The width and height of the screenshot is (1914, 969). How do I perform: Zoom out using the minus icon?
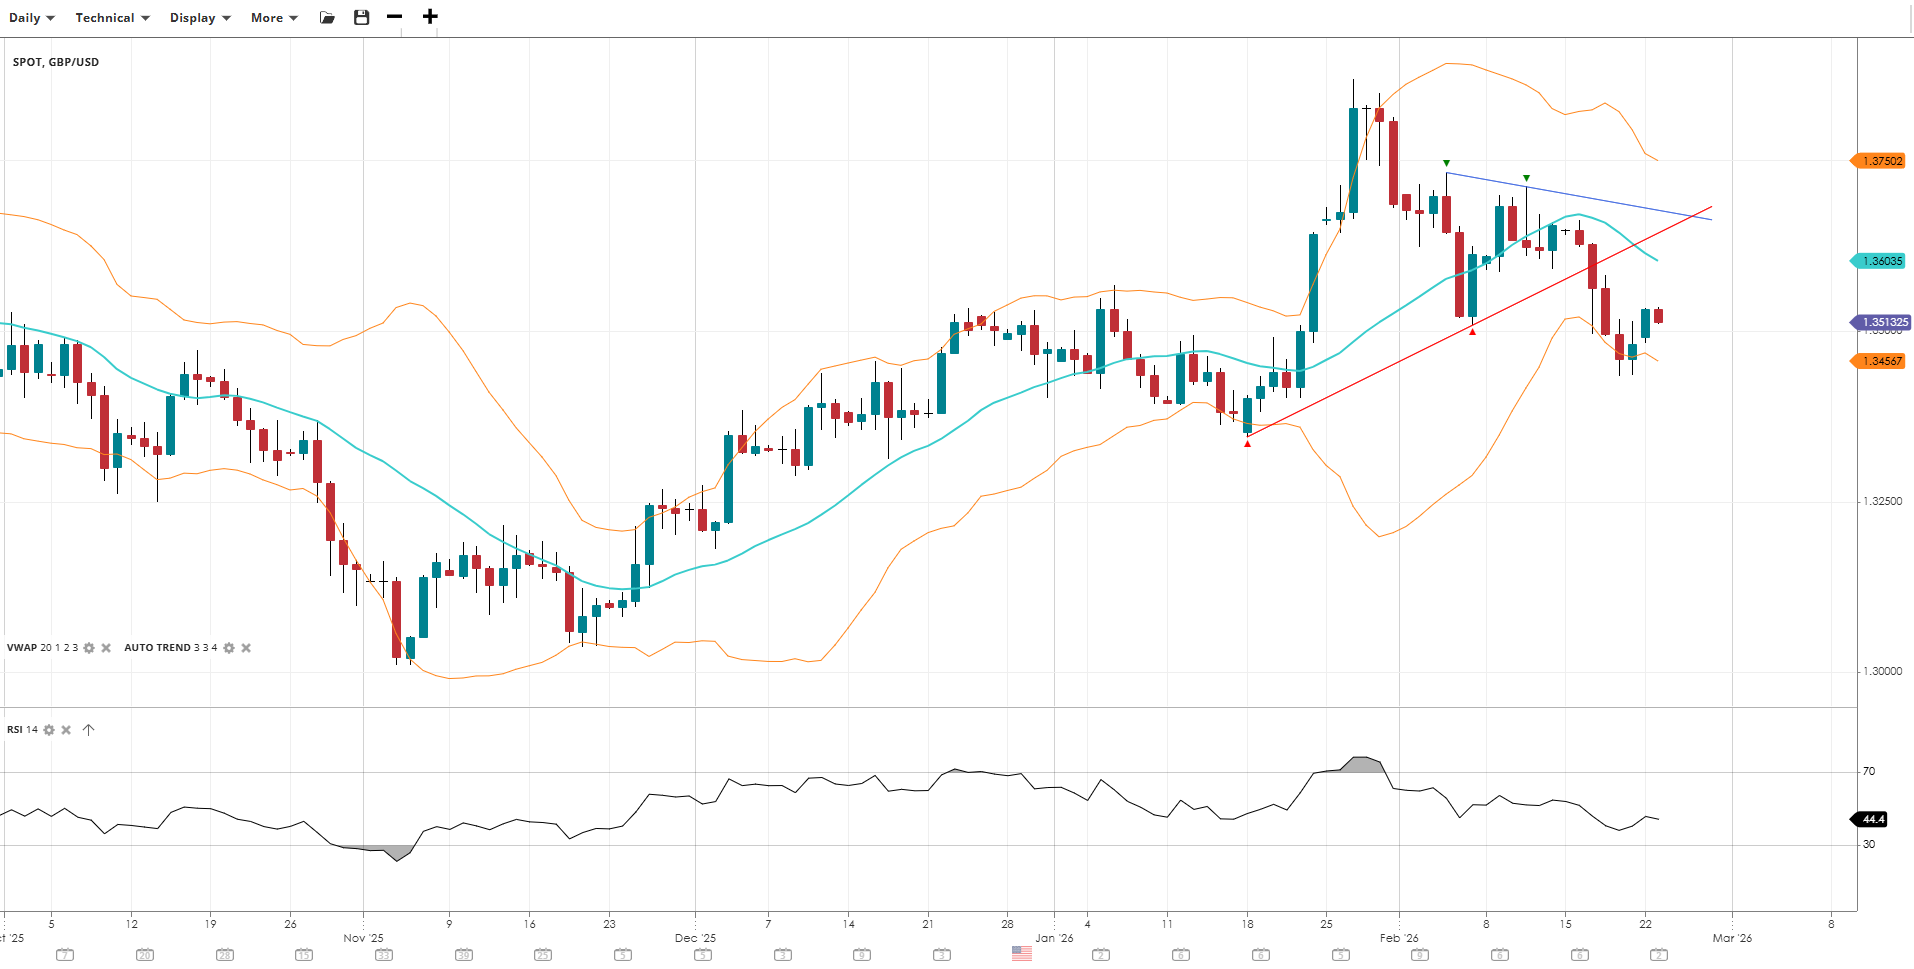(x=395, y=17)
